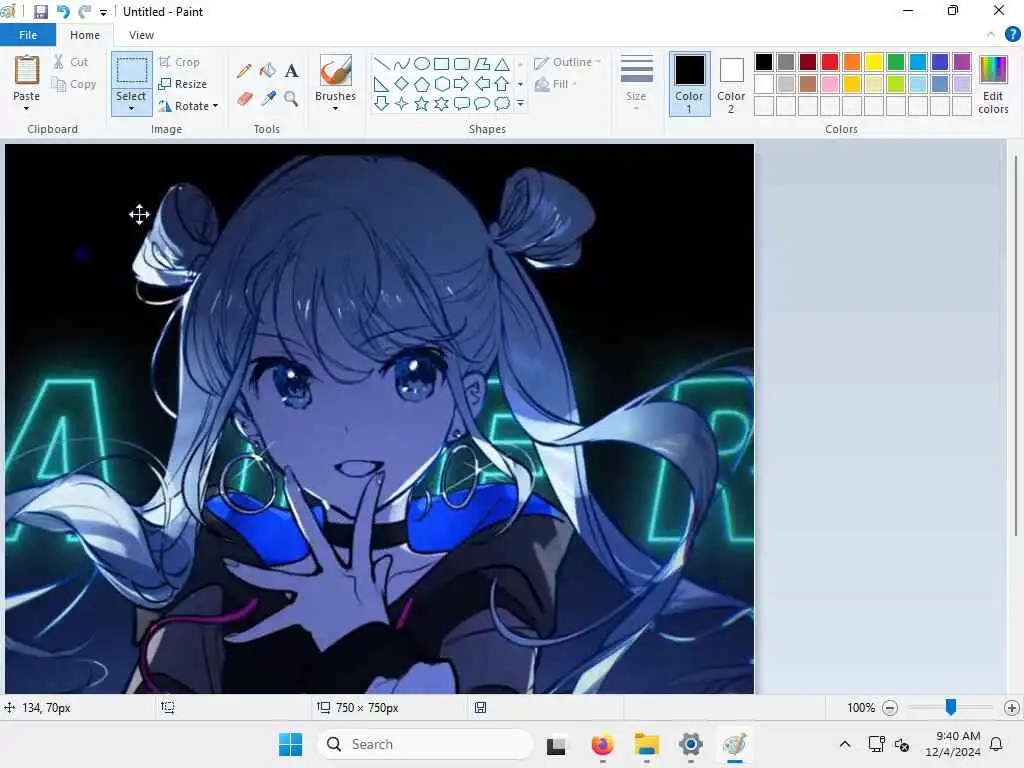Viewport: 1024px width, 768px height.
Task: Pick the Eraser tool
Action: click(244, 99)
